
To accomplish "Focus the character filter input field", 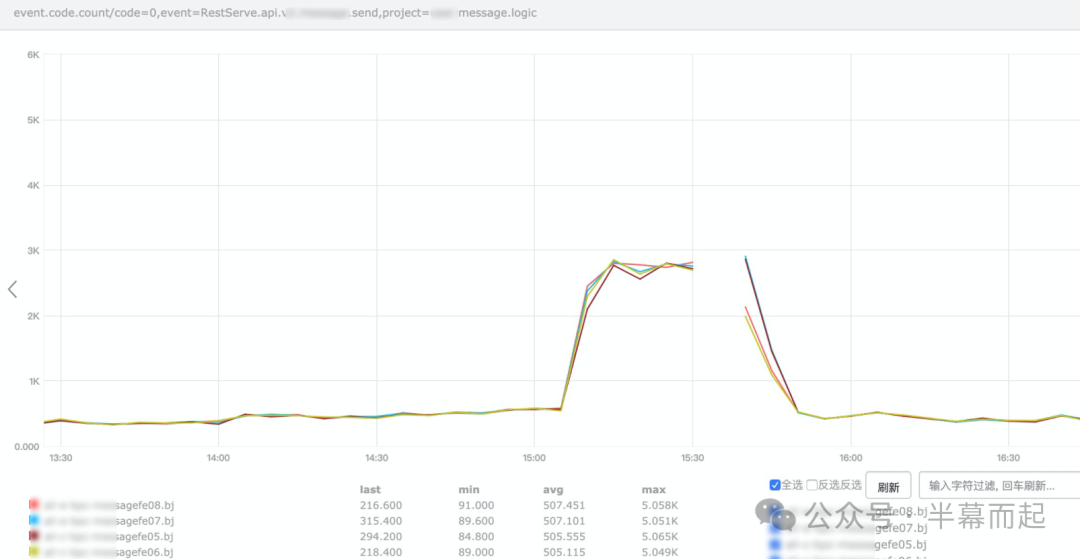I will [999, 485].
